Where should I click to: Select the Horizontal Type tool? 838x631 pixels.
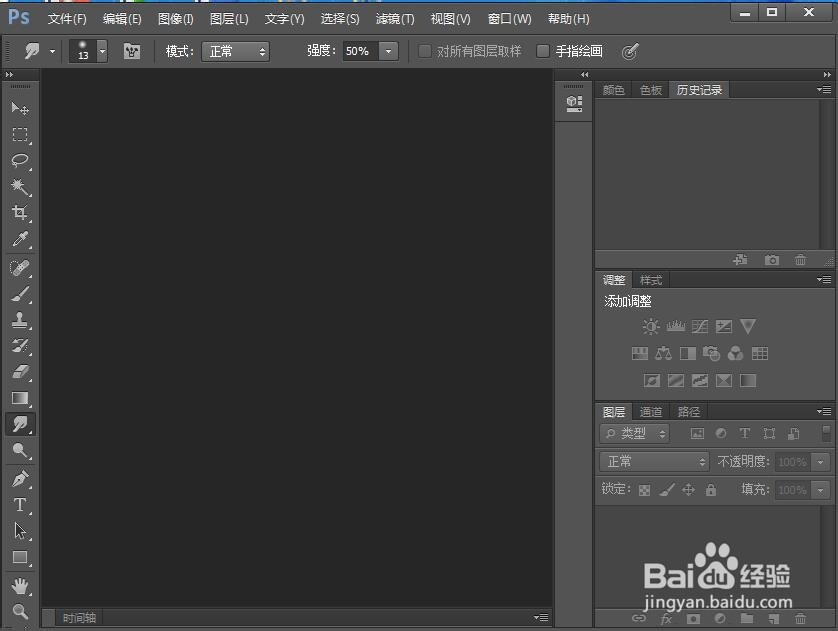coord(21,505)
